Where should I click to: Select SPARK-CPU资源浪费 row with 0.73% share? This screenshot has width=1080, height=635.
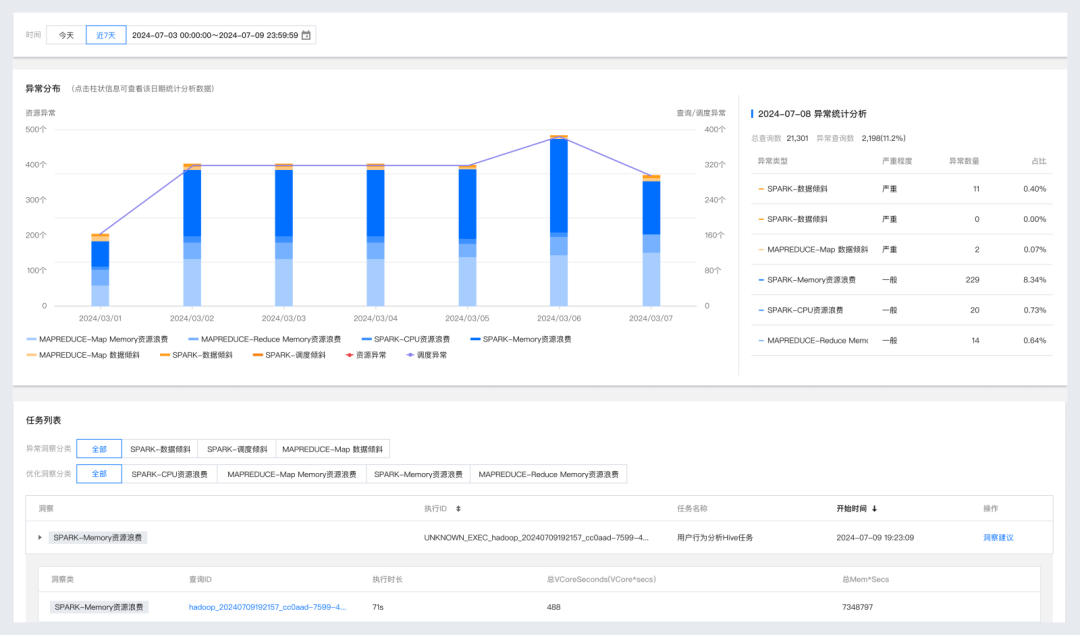point(902,310)
